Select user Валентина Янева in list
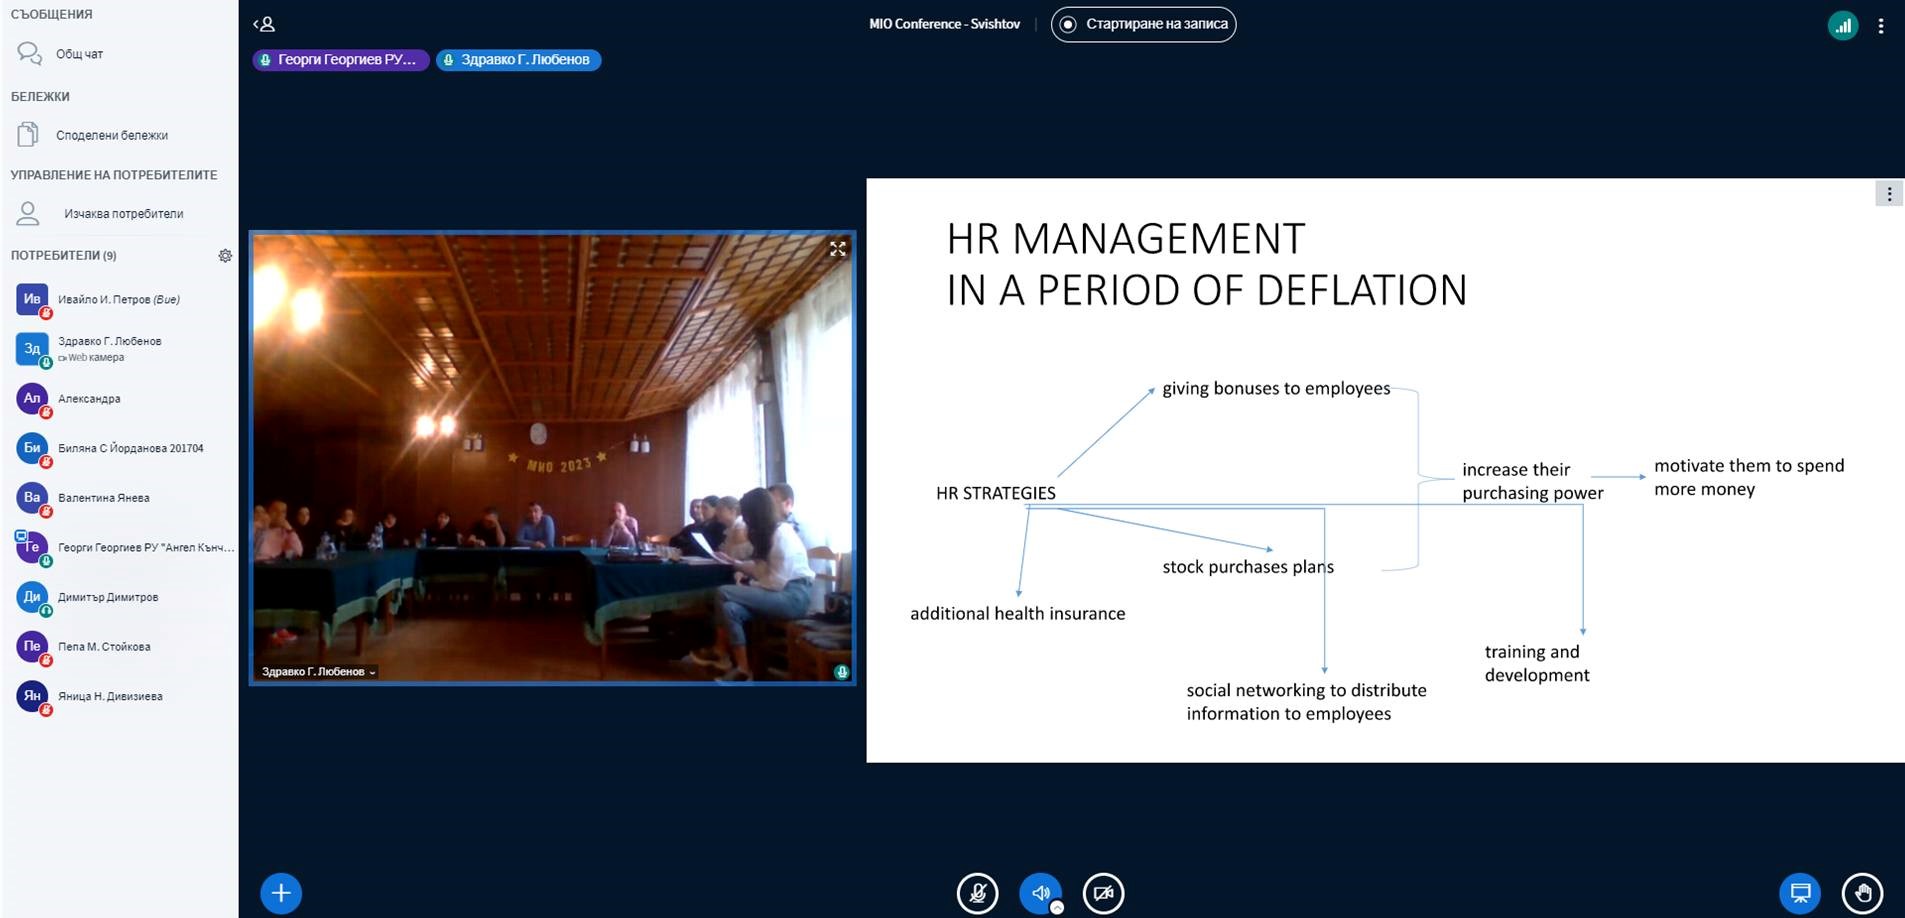The image size is (1905, 918). click(103, 498)
